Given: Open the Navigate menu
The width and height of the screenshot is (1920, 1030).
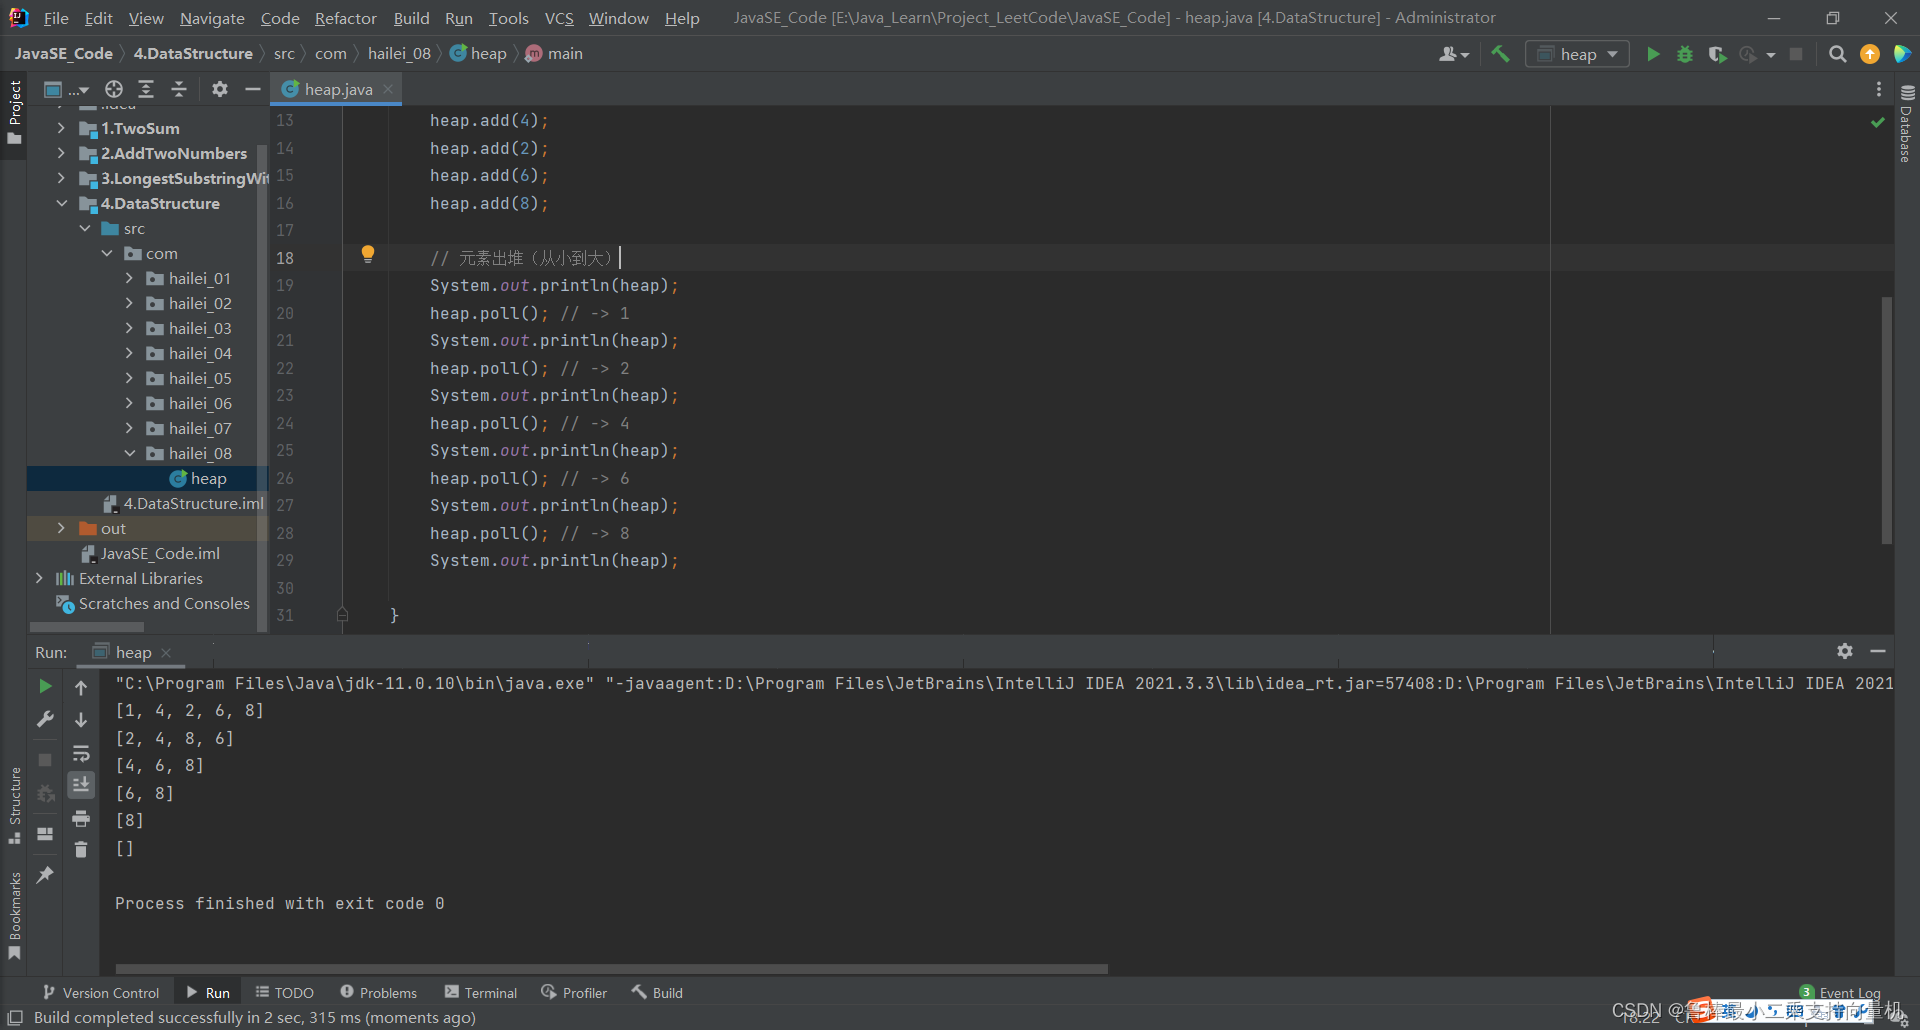Looking at the screenshot, I should coord(212,18).
